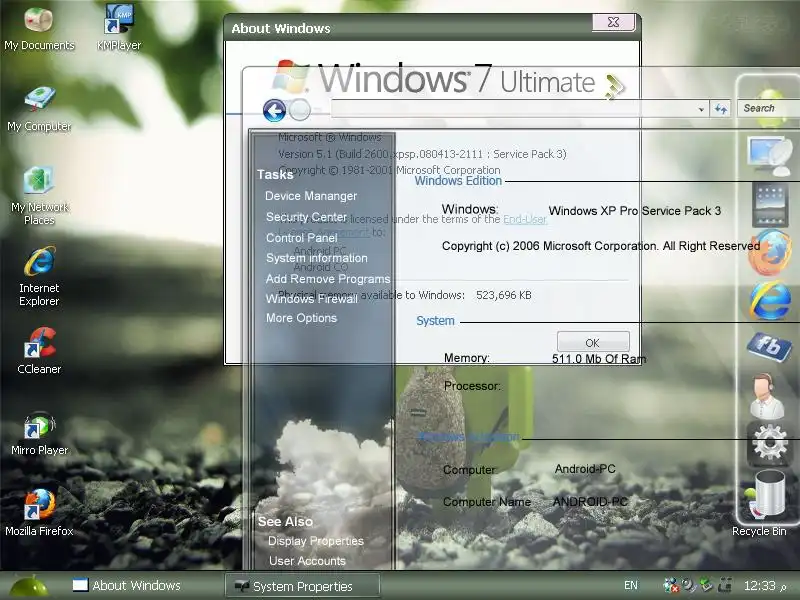Image resolution: width=800 pixels, height=600 pixels.
Task: Open Windows Firewall task link
Action: pyautogui.click(x=311, y=299)
